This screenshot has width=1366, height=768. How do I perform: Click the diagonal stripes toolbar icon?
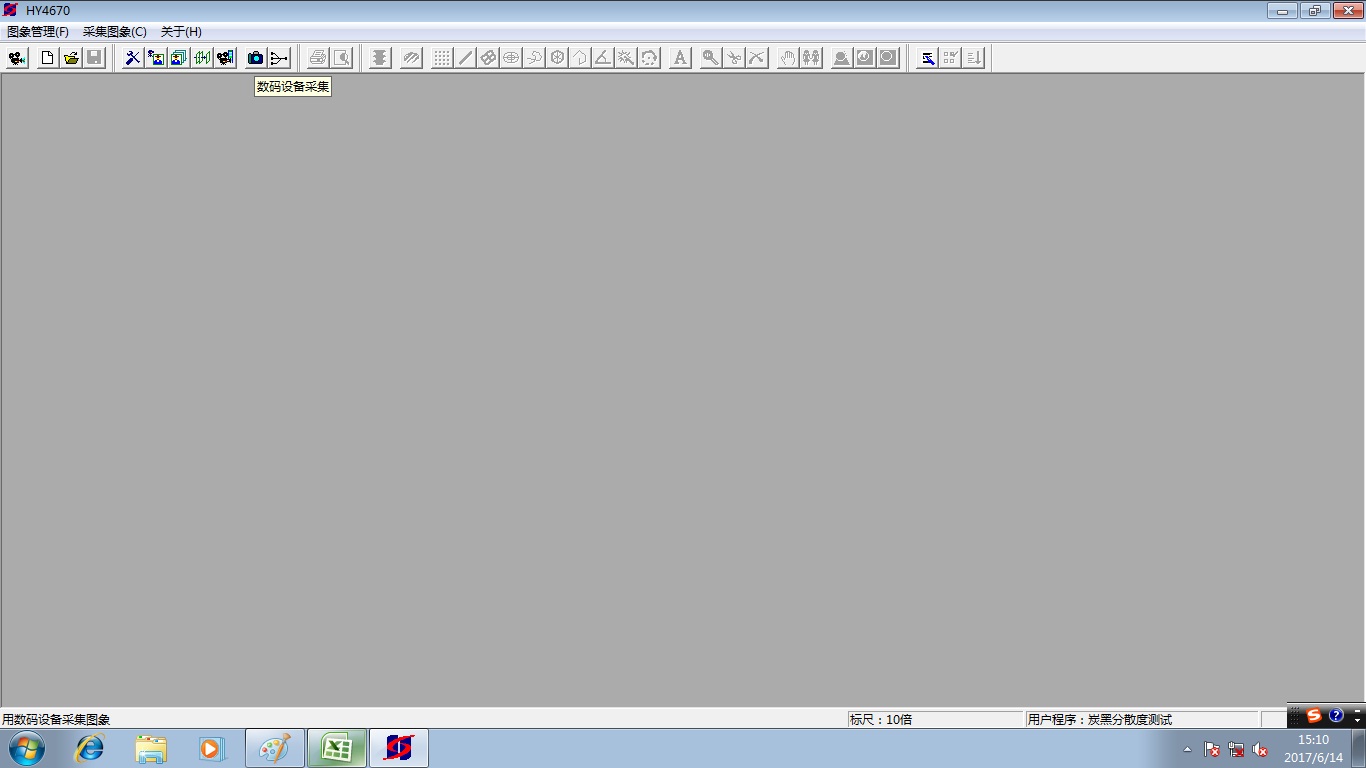tap(411, 58)
